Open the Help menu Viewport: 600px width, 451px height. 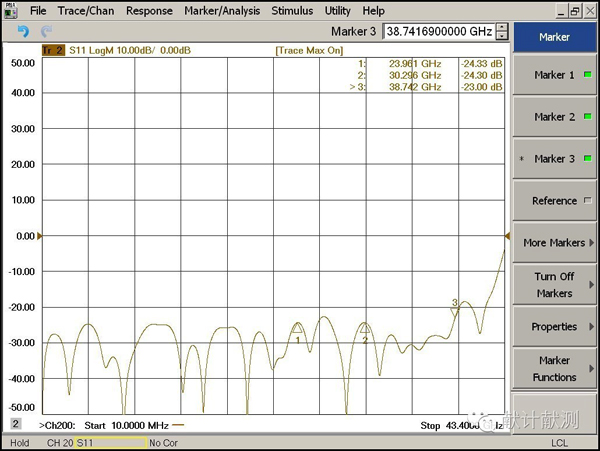[x=373, y=11]
